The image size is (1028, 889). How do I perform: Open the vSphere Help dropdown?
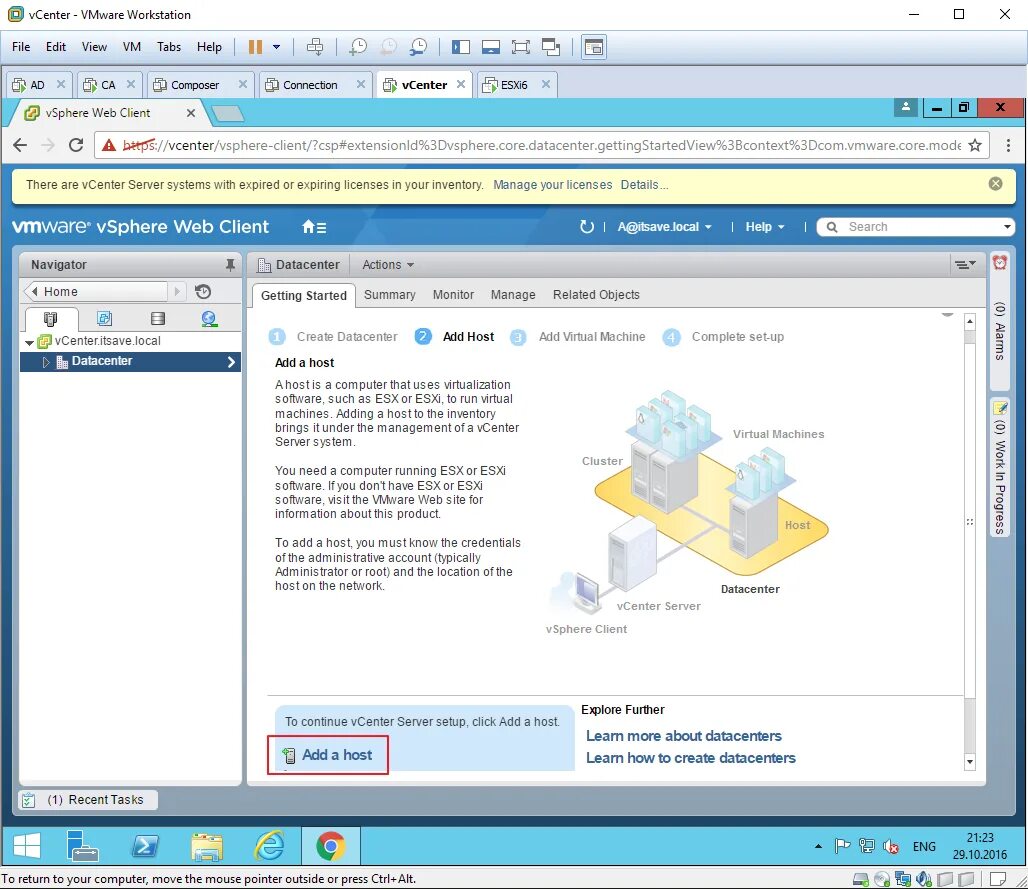tap(764, 227)
